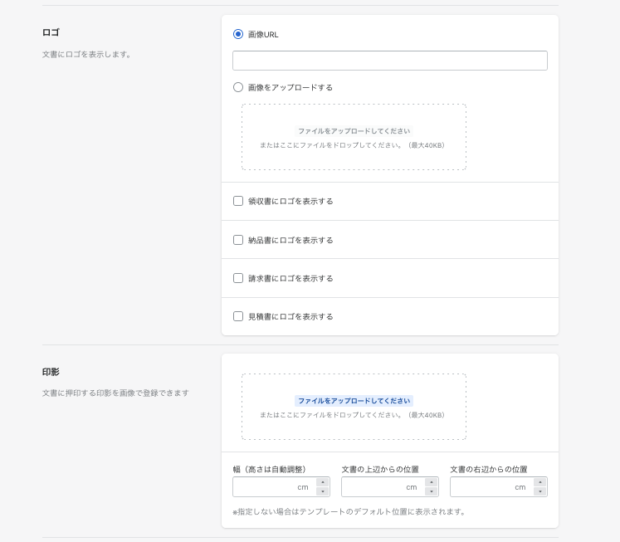The image size is (620, 542).
Task: Increase the 幅 width value with up arrow
Action: 322,482
